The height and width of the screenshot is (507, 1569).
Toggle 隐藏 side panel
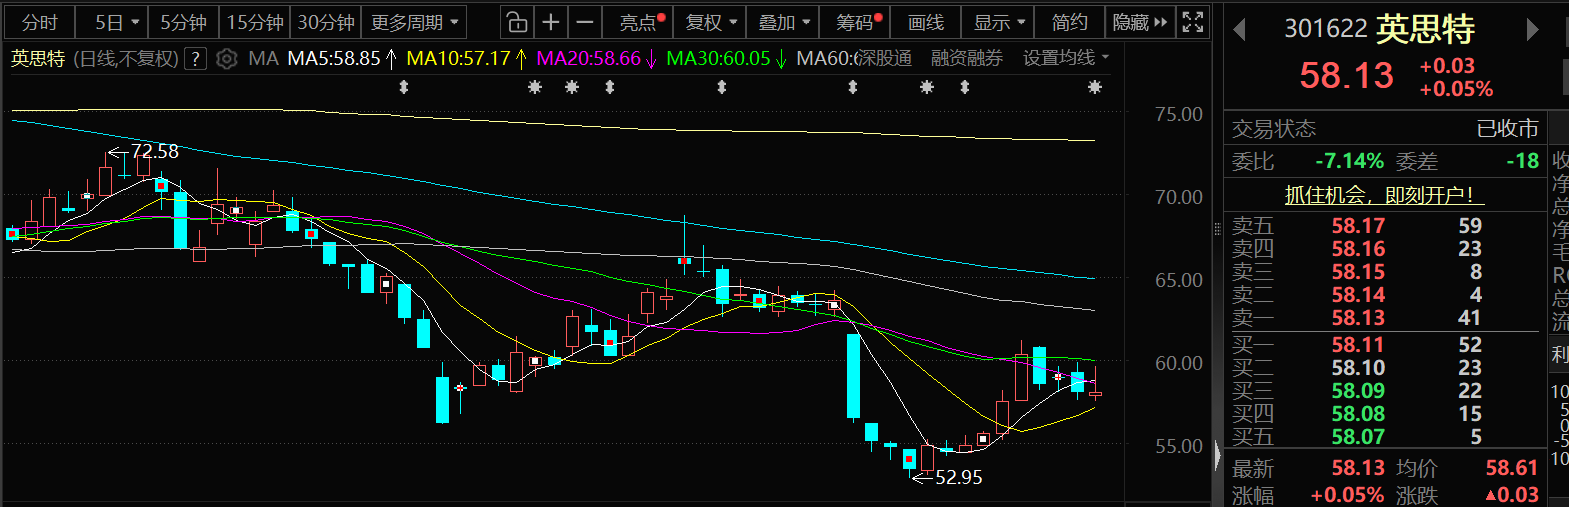point(1139,22)
